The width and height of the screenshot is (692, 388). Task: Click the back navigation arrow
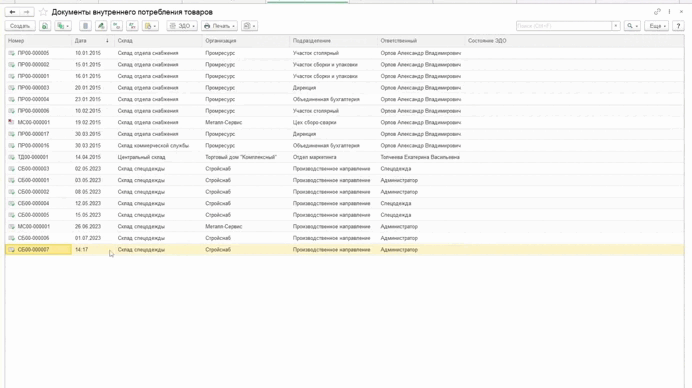coord(12,12)
